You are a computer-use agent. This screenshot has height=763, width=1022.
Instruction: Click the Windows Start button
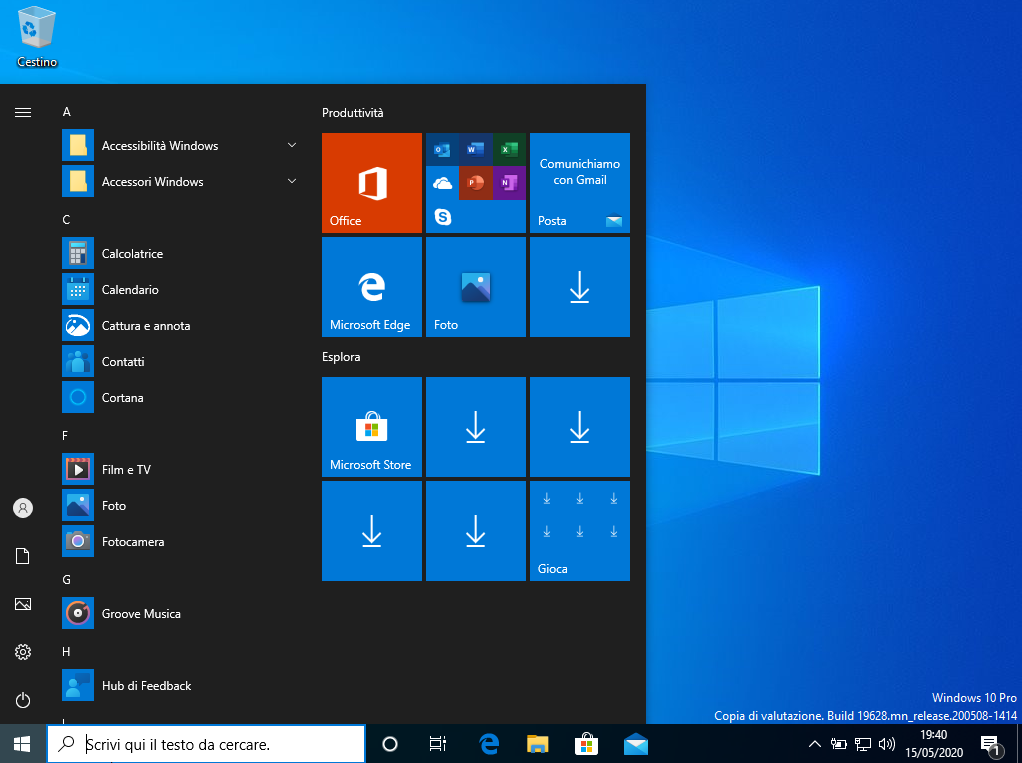pos(23,743)
